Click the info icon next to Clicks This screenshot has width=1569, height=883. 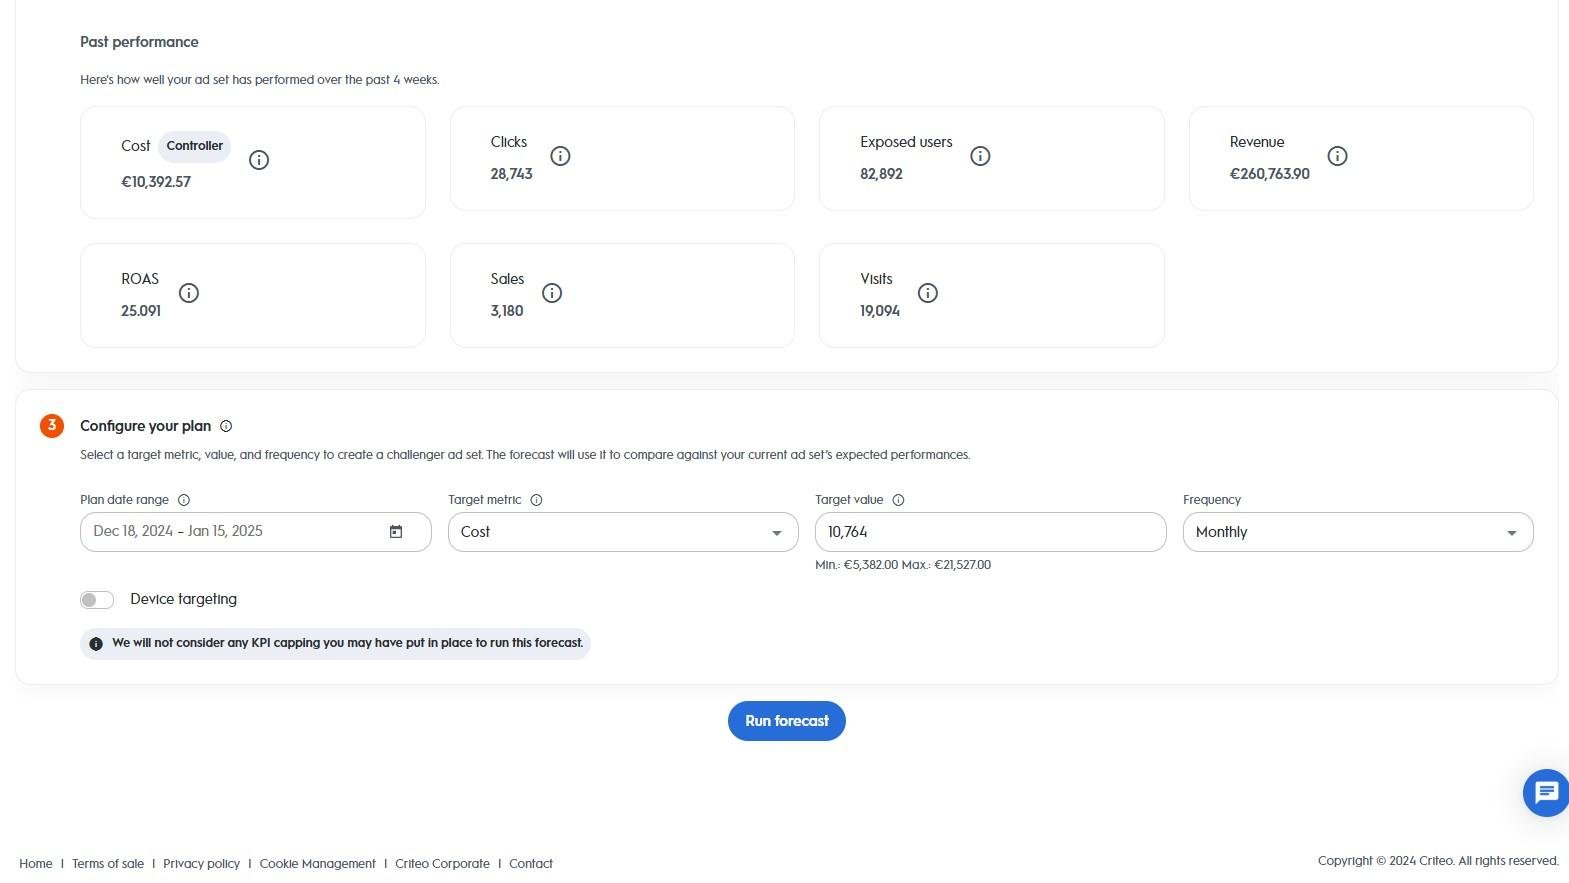560,156
